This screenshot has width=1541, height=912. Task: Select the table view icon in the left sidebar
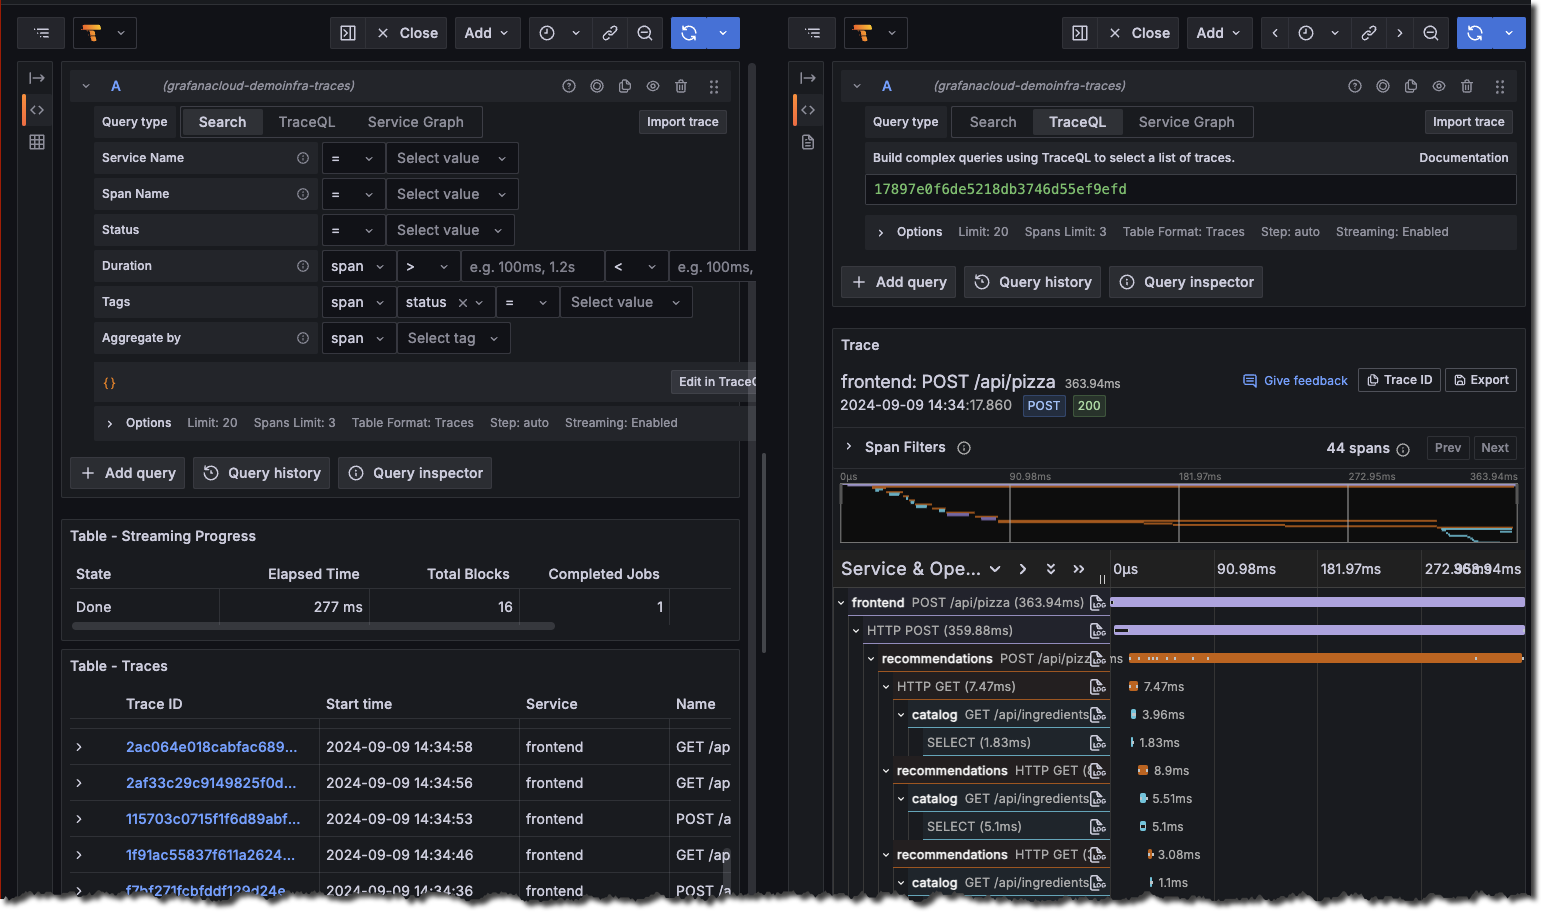pos(36,142)
